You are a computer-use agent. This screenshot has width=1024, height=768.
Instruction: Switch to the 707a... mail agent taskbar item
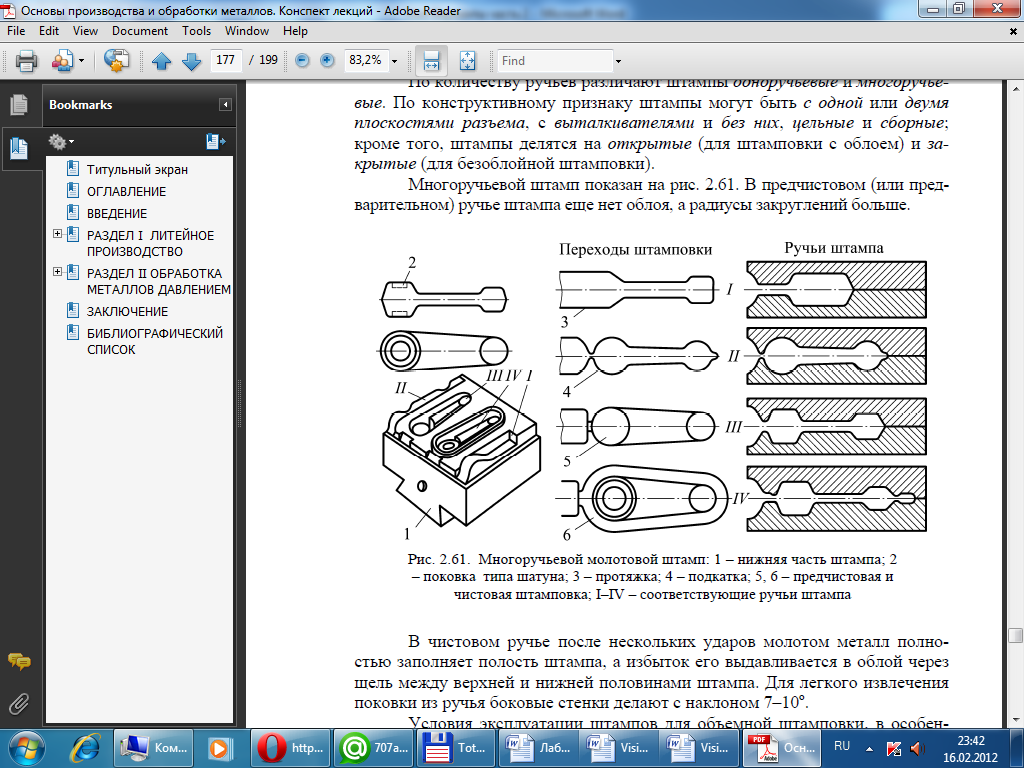click(x=374, y=748)
